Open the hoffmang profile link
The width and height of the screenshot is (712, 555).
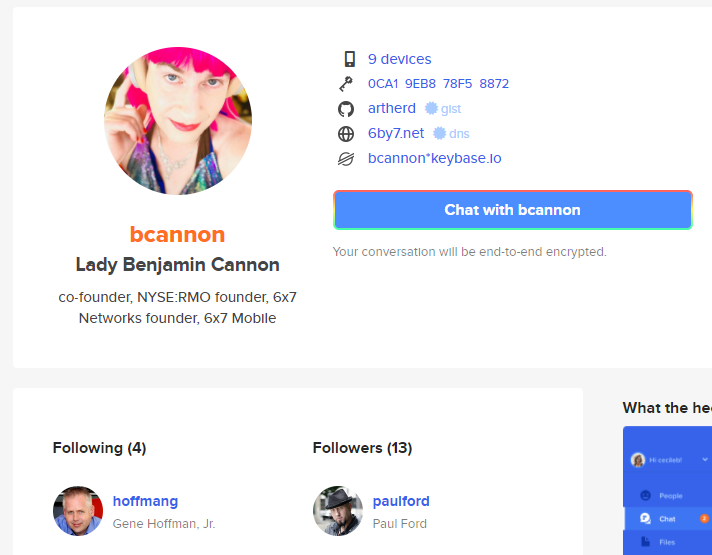[x=145, y=501]
